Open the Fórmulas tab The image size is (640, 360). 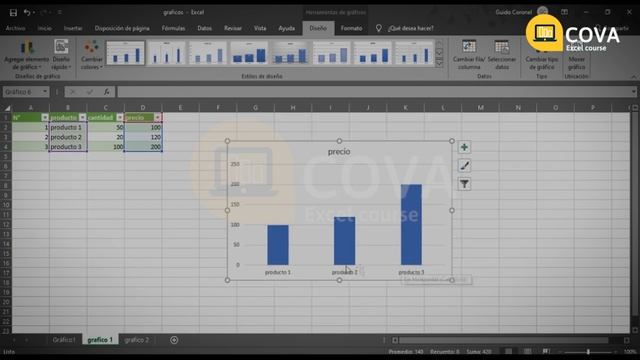(173, 28)
